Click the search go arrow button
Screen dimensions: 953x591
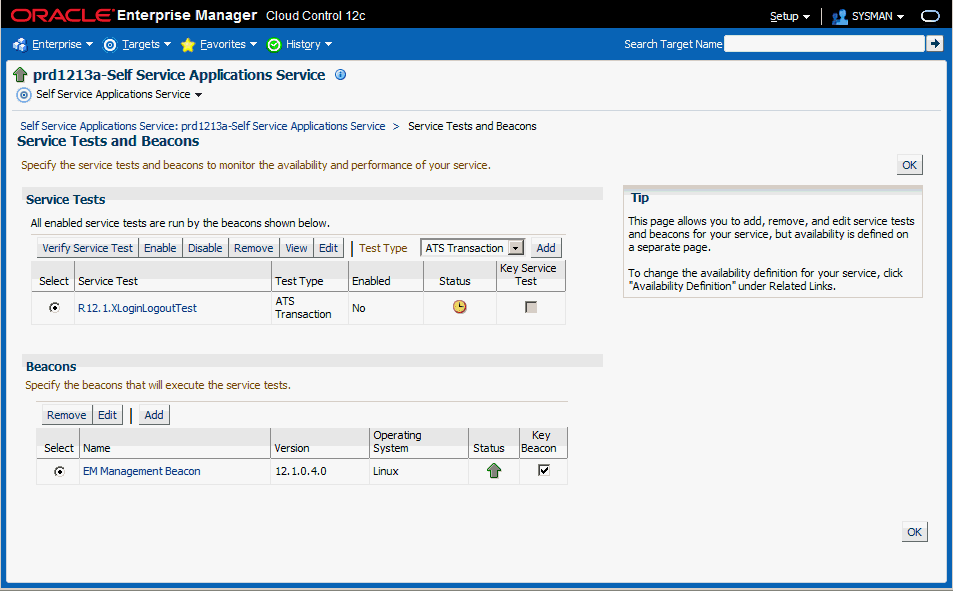935,44
